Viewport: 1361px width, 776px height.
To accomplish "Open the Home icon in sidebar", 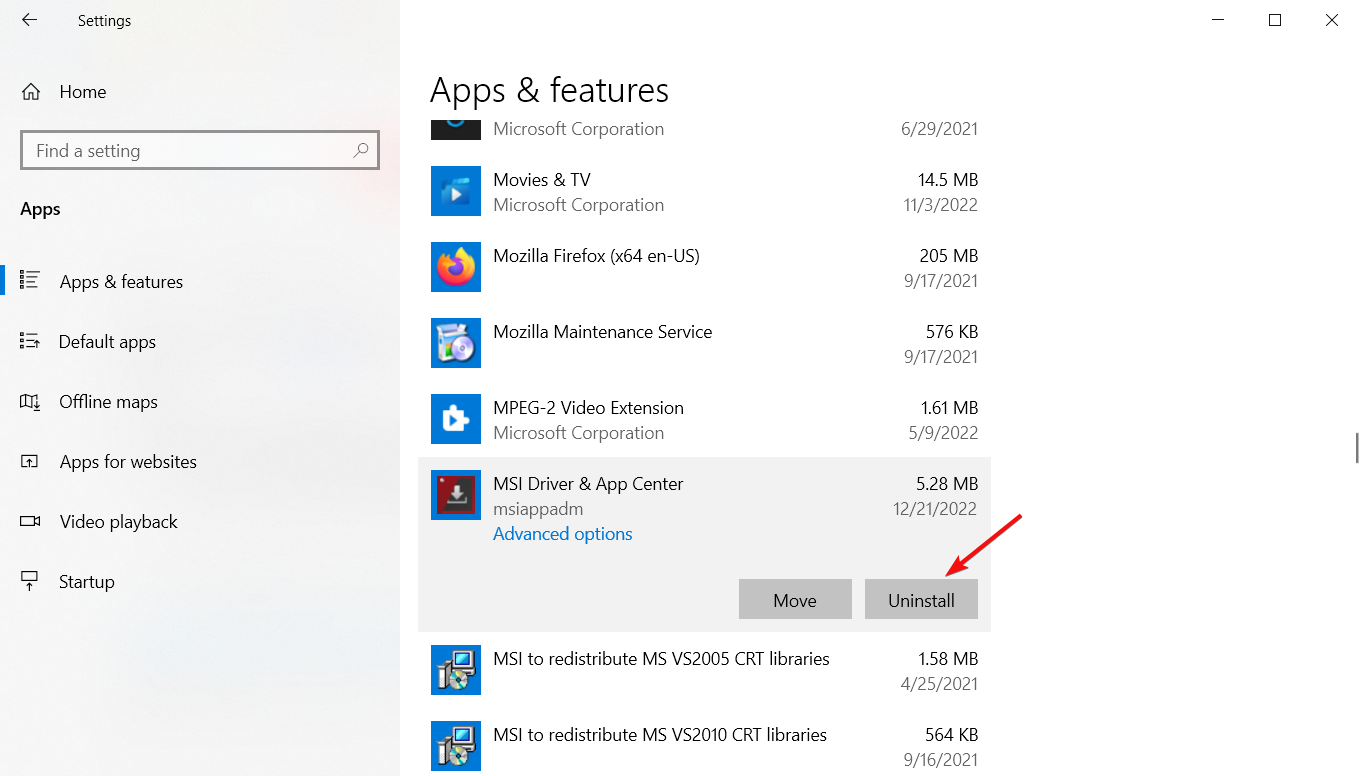I will click(x=31, y=92).
